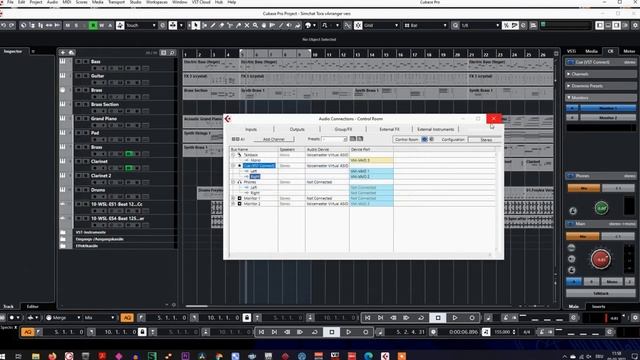
Task: Switch to Outputs tab in Audio Connections
Action: click(x=297, y=129)
